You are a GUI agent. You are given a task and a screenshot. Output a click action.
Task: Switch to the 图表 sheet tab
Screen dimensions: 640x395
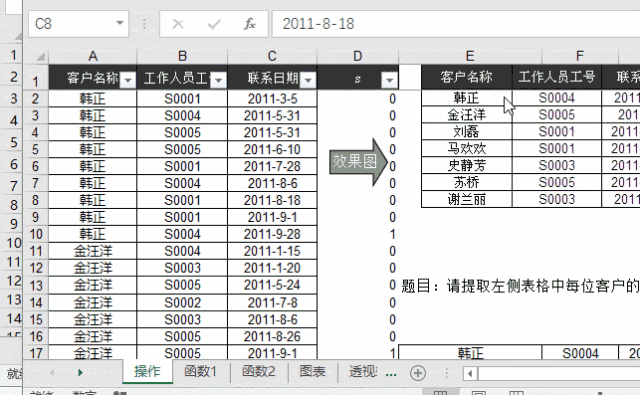312,371
